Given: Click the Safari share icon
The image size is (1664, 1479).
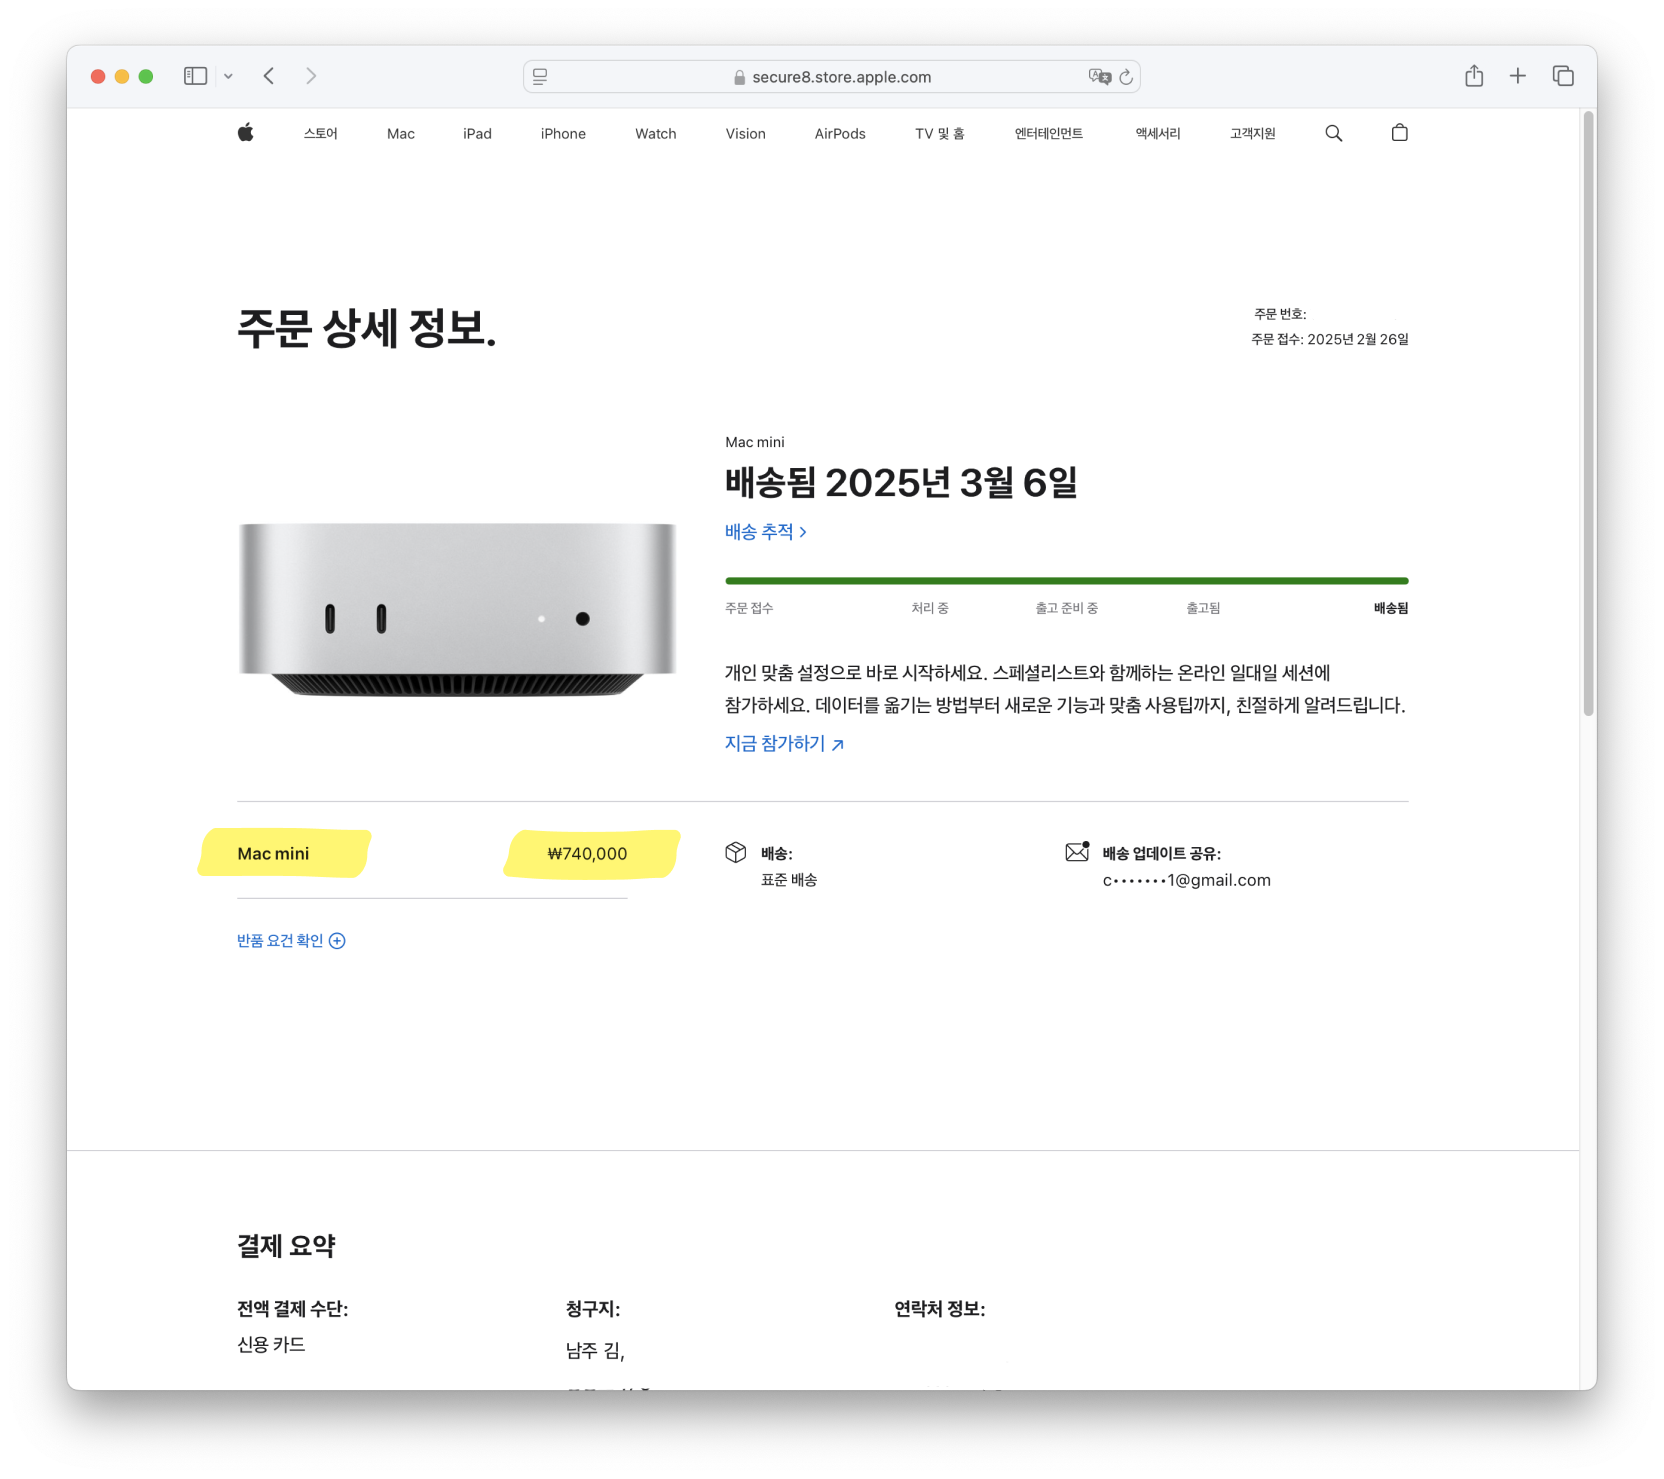Looking at the screenshot, I should click(1473, 75).
